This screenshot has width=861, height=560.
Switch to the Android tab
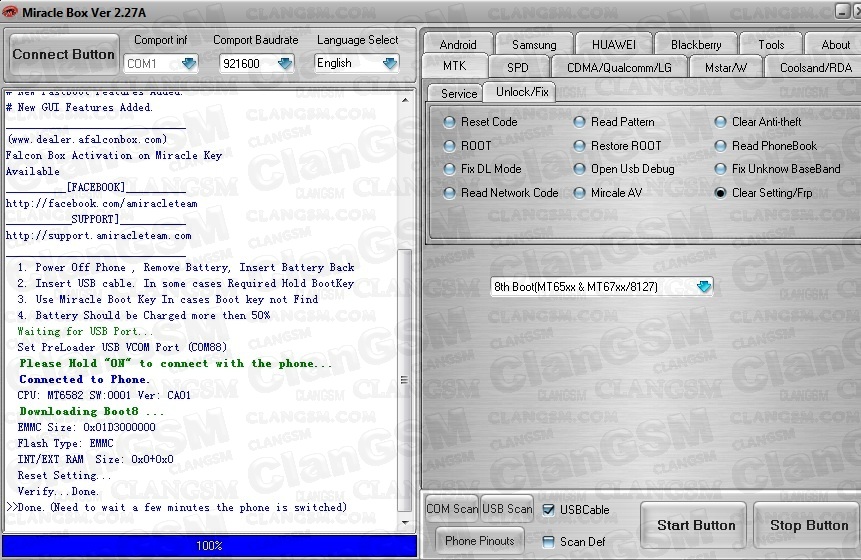pyautogui.click(x=457, y=44)
